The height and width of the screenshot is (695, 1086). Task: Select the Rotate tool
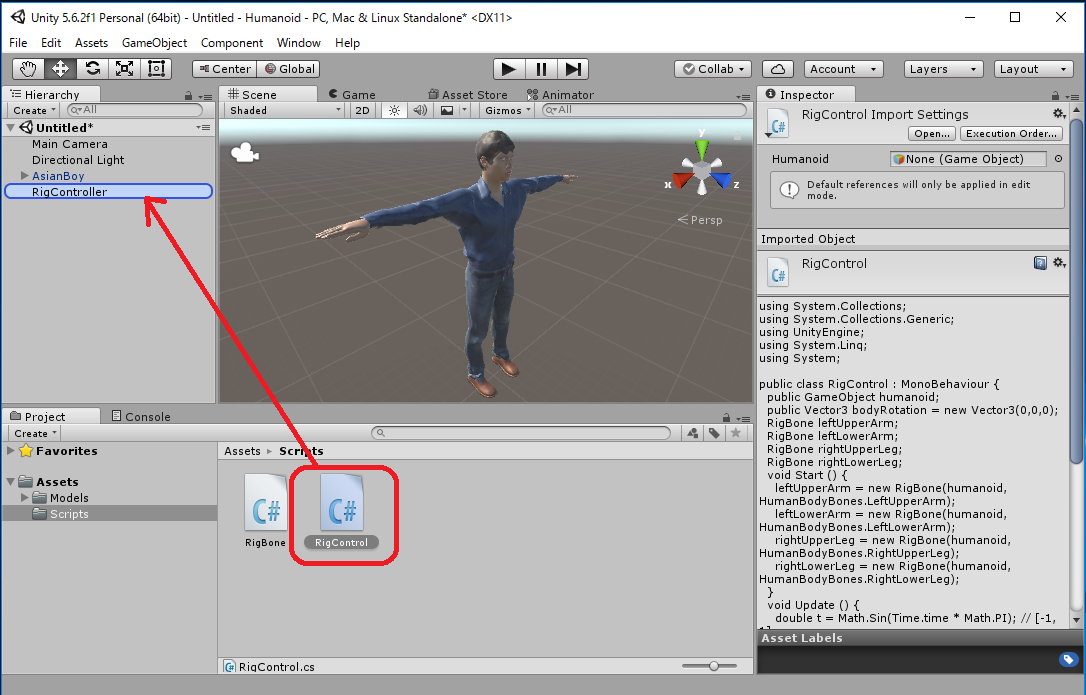(x=92, y=69)
